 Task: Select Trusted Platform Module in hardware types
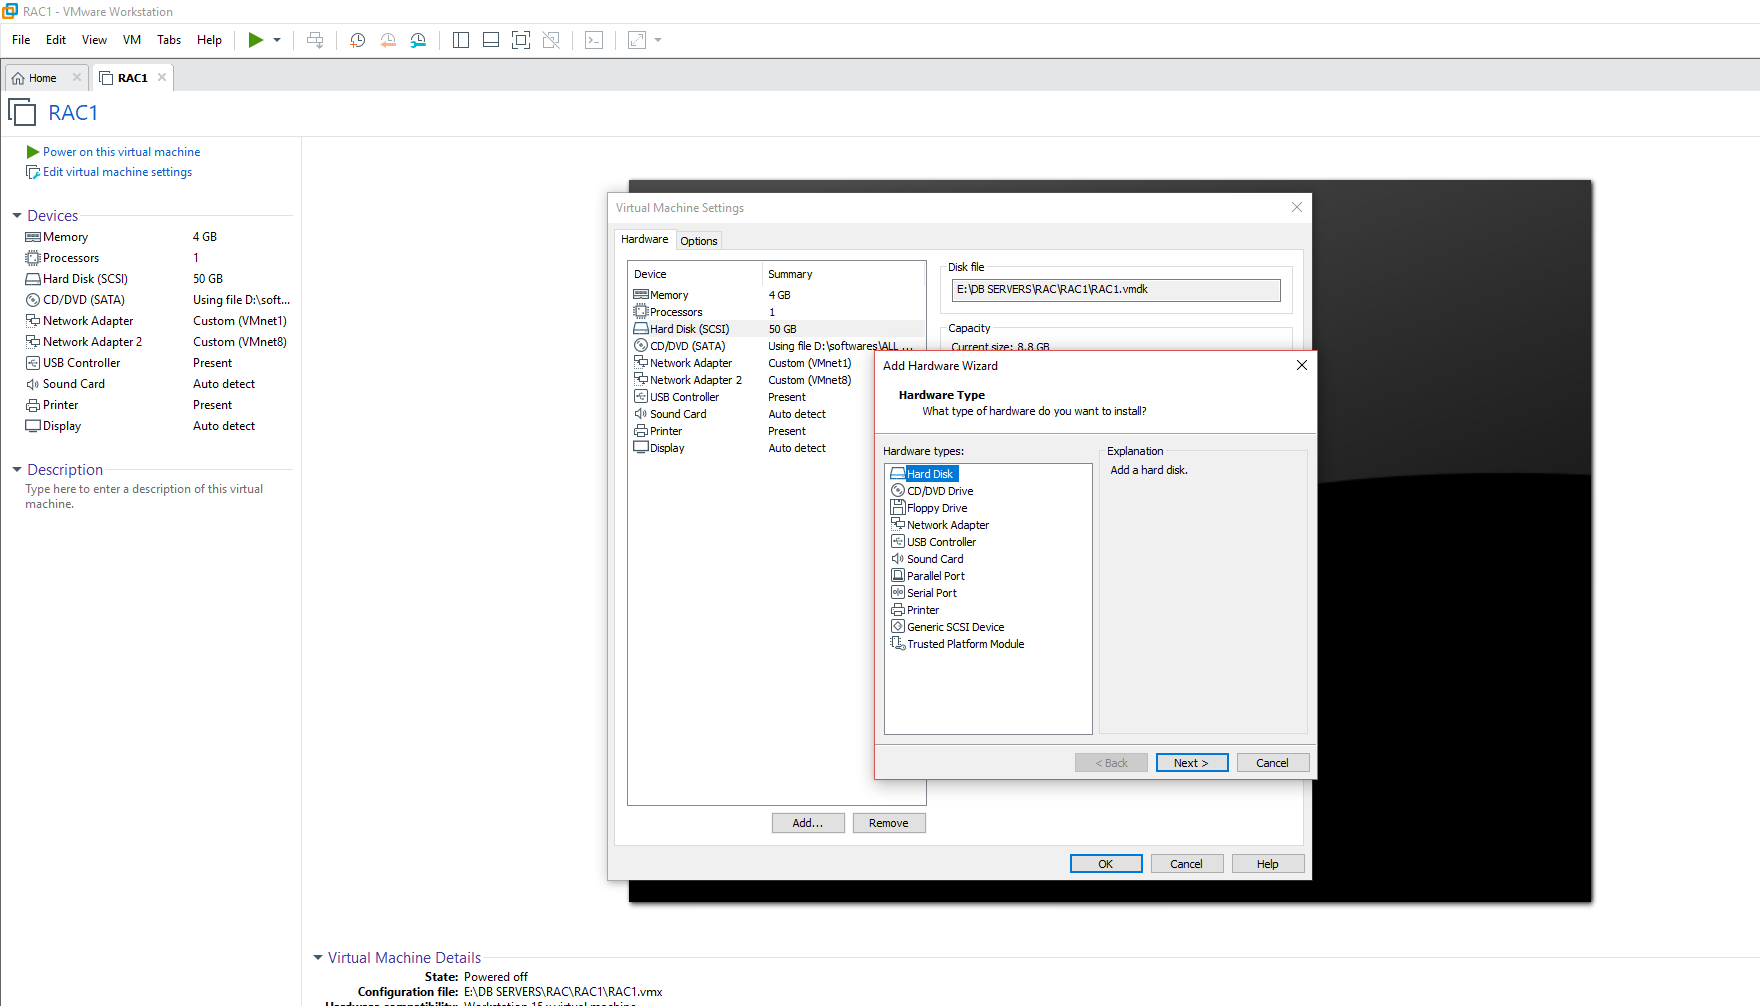(965, 644)
